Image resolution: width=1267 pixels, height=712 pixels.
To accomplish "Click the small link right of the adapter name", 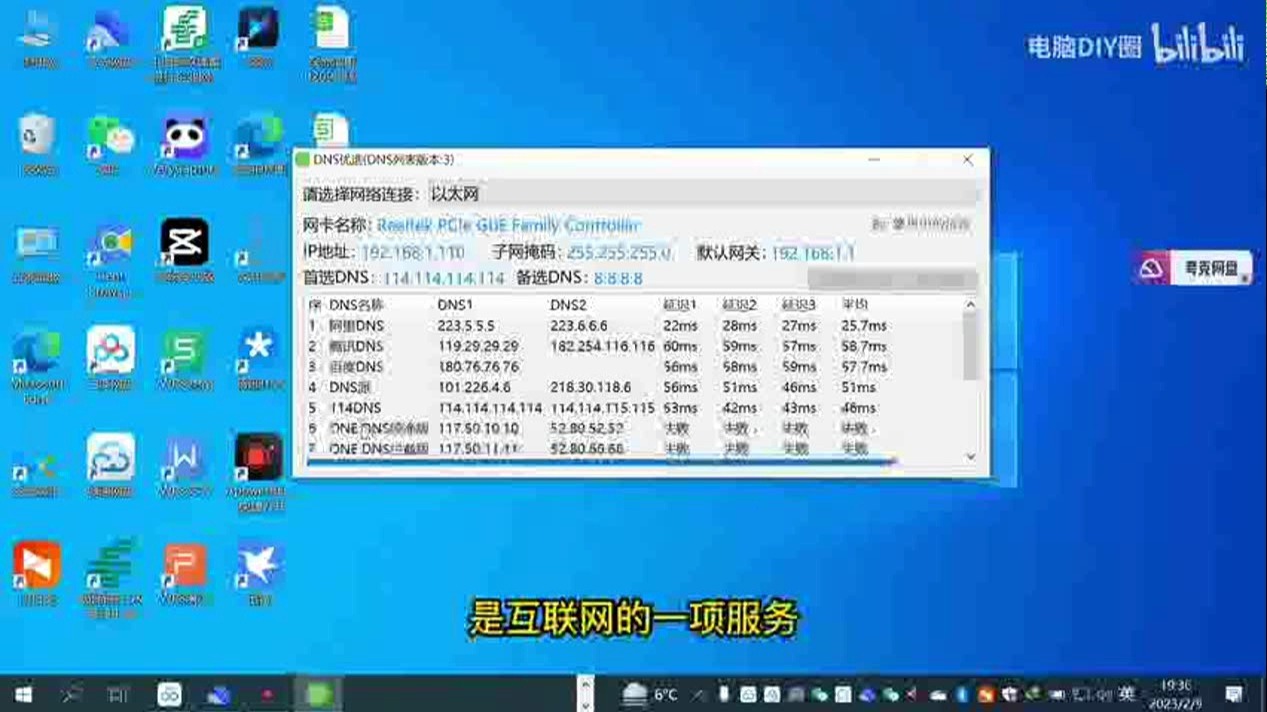I will (921, 225).
